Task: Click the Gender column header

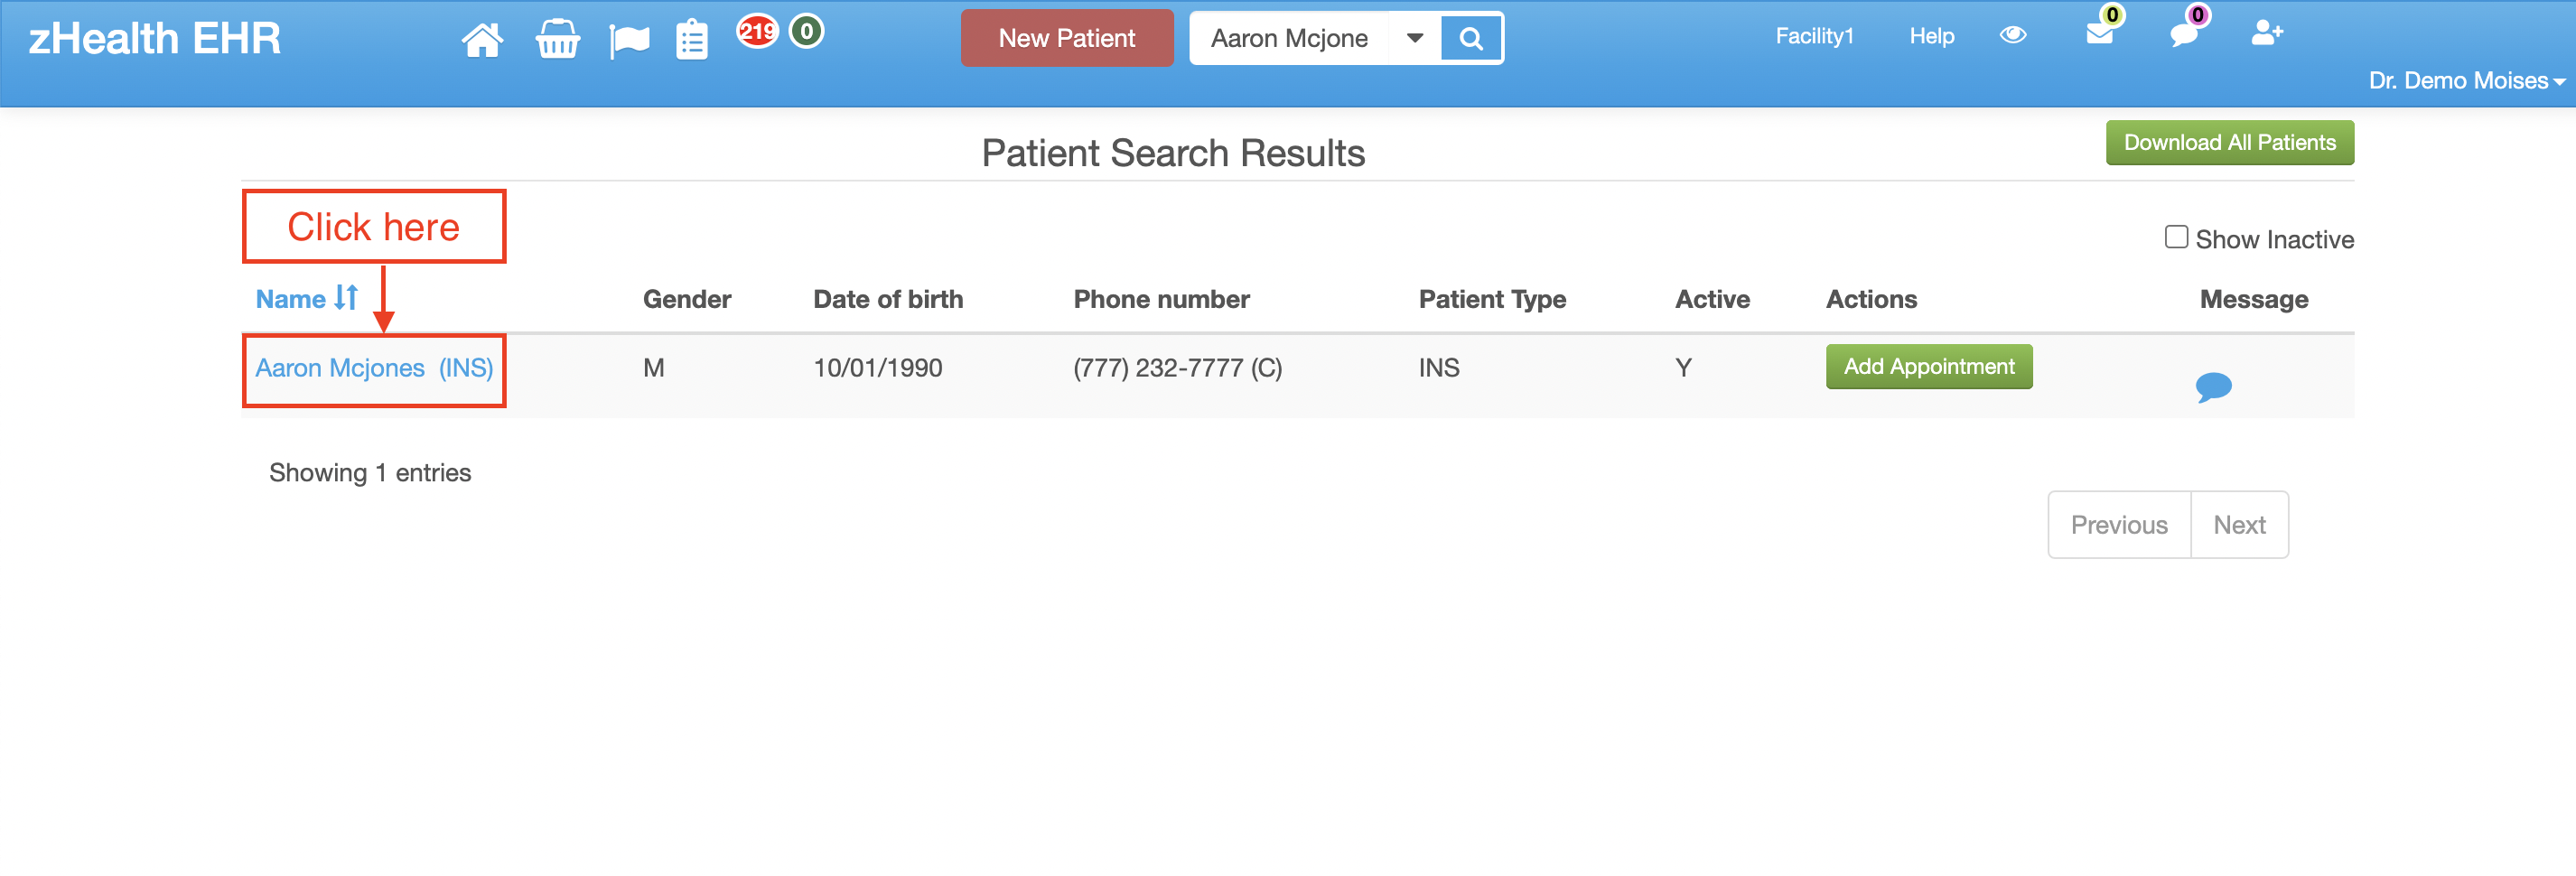Action: [686, 299]
